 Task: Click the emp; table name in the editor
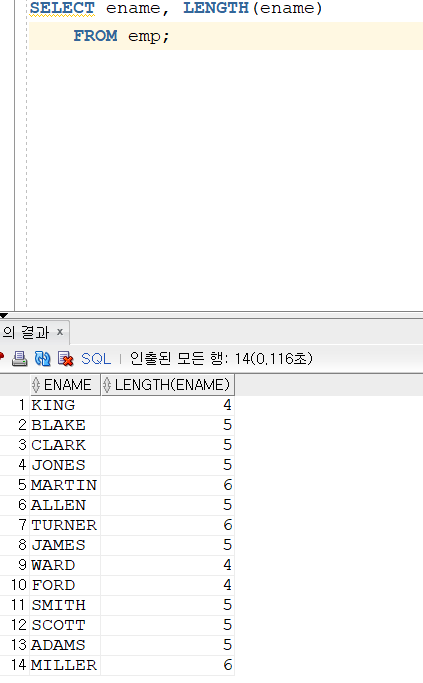tap(149, 37)
